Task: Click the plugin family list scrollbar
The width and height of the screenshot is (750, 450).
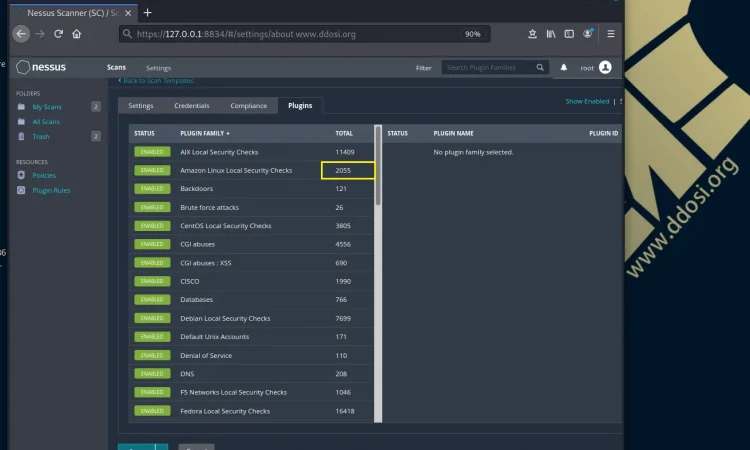Action: click(378, 165)
